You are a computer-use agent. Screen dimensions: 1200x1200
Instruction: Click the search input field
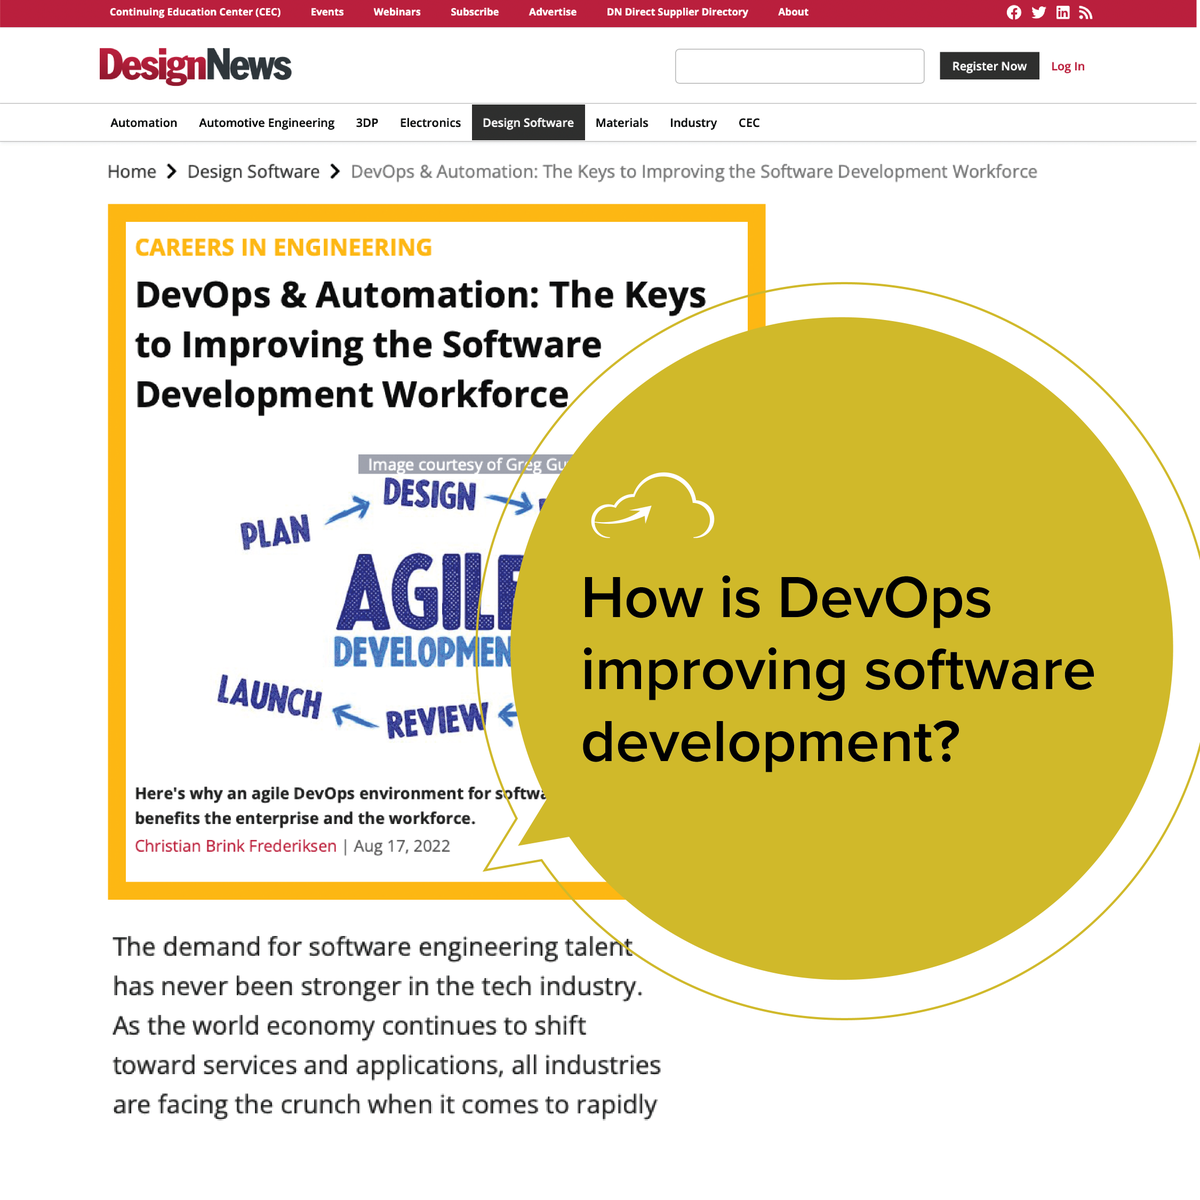click(x=800, y=66)
